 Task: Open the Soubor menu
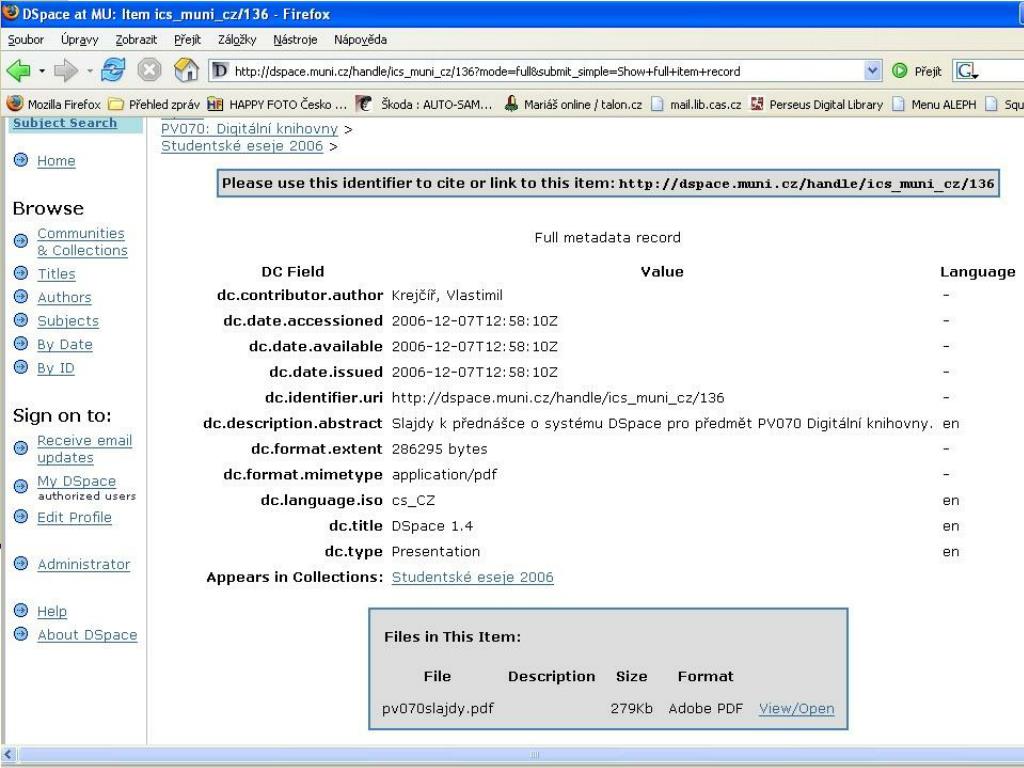pyautogui.click(x=25, y=39)
